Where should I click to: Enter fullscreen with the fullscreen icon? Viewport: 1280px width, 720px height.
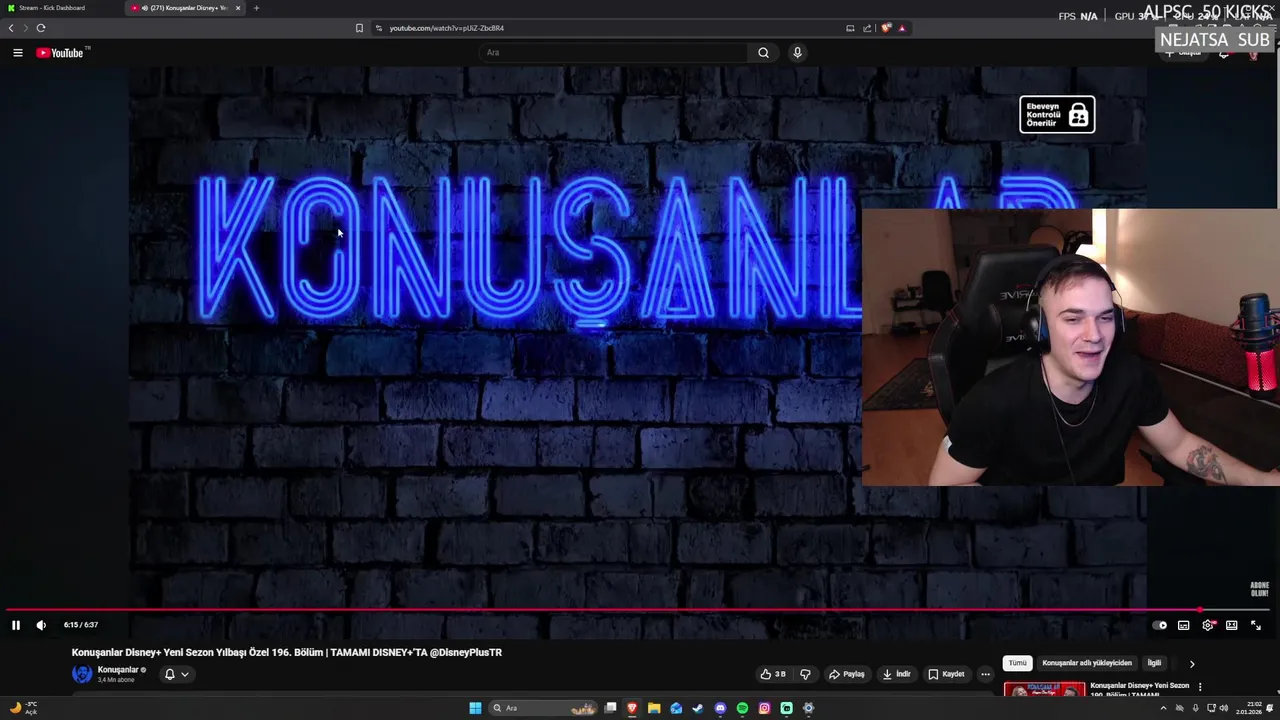tap(1256, 625)
